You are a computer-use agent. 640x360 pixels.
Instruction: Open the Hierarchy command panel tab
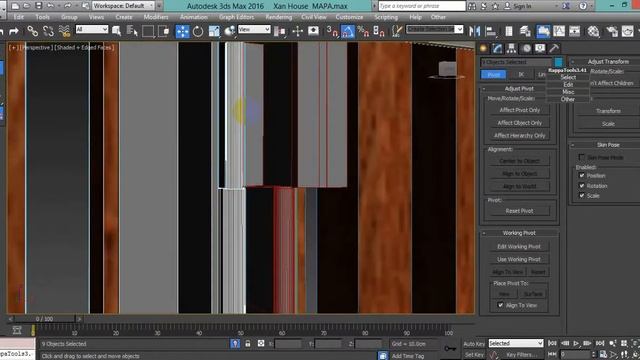tap(511, 48)
